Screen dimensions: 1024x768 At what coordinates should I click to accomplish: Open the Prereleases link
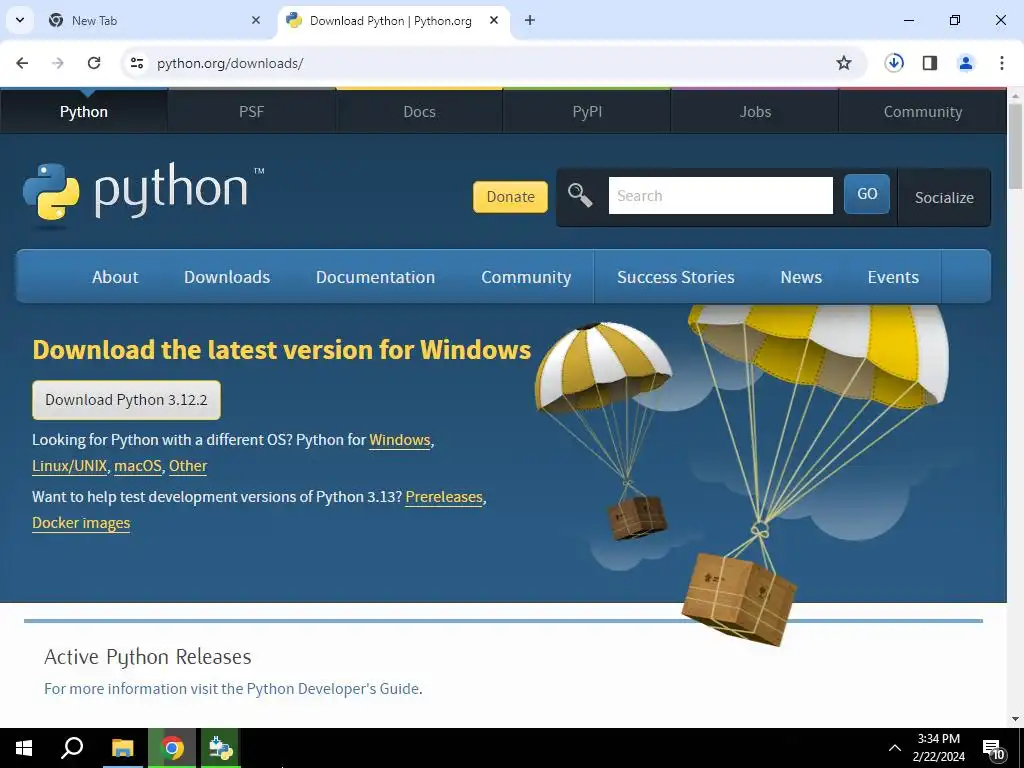pyautogui.click(x=444, y=497)
